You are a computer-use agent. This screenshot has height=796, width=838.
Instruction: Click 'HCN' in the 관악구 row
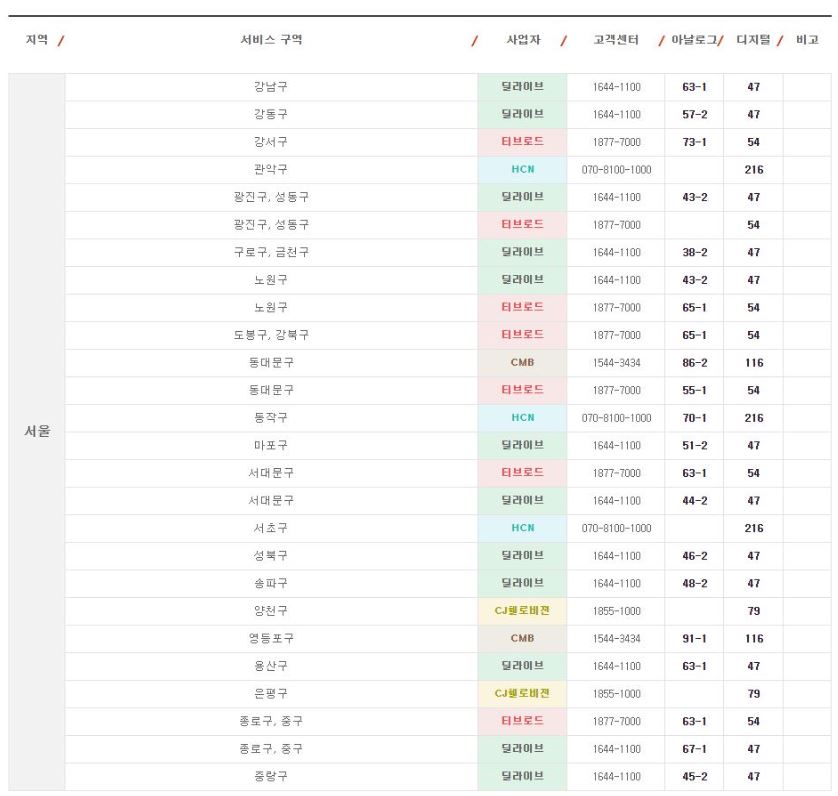[523, 169]
